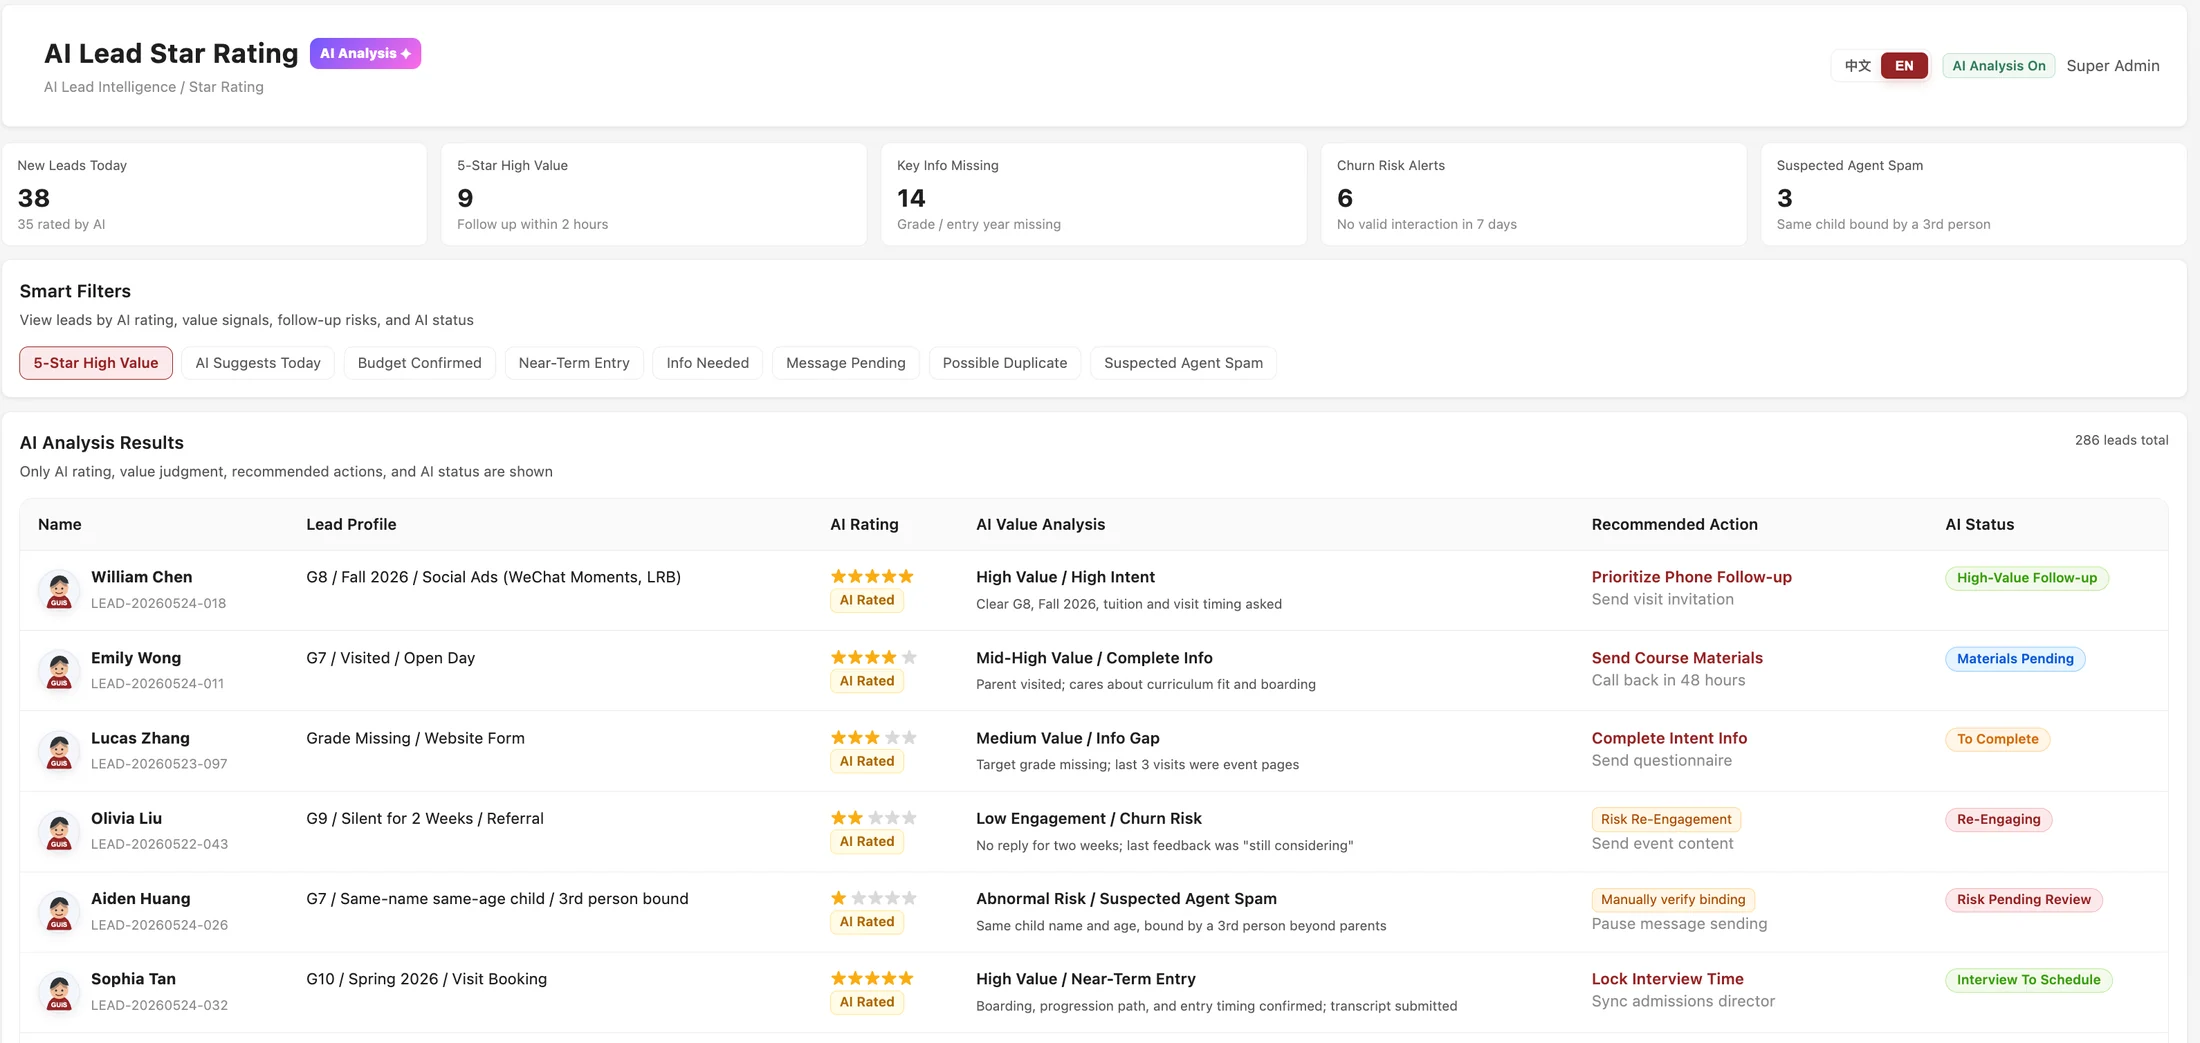2200x1043 pixels.
Task: Click lead ID LEAD-20260524-018
Action: pyautogui.click(x=158, y=603)
